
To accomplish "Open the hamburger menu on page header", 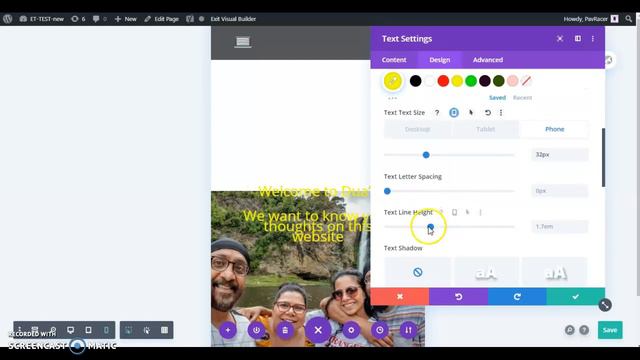I will pos(242,42).
